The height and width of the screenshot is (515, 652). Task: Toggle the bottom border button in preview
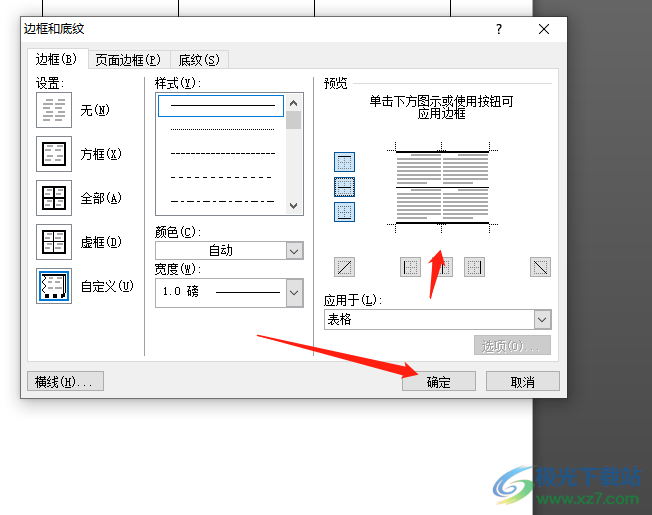(x=344, y=212)
